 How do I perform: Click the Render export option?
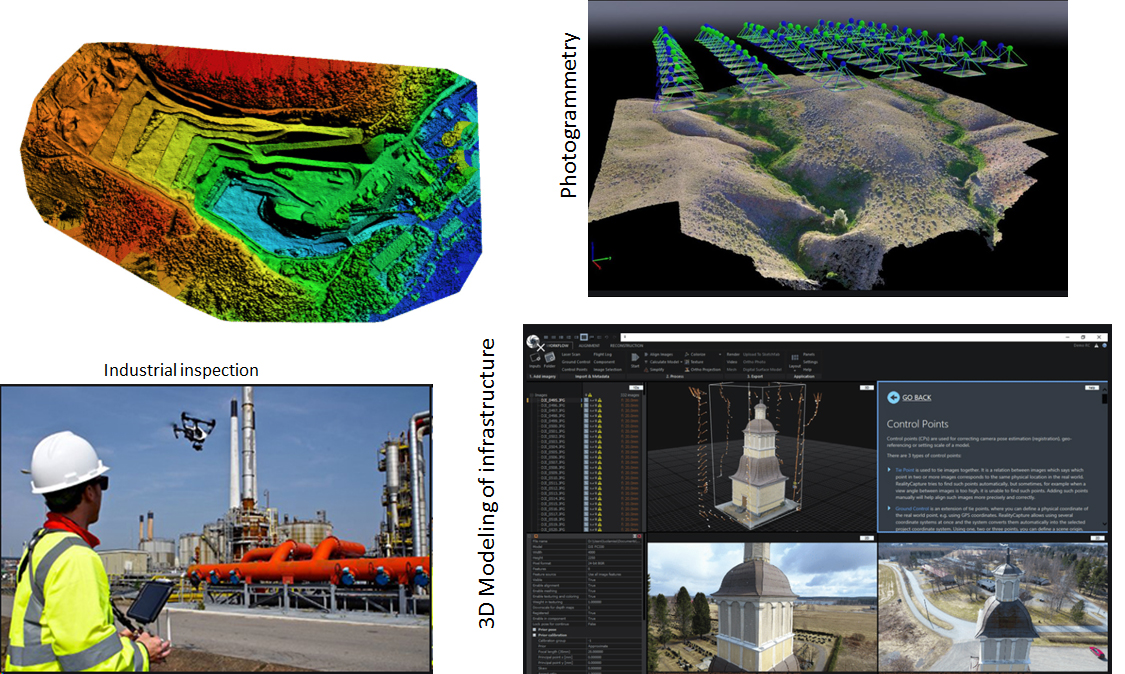(733, 353)
